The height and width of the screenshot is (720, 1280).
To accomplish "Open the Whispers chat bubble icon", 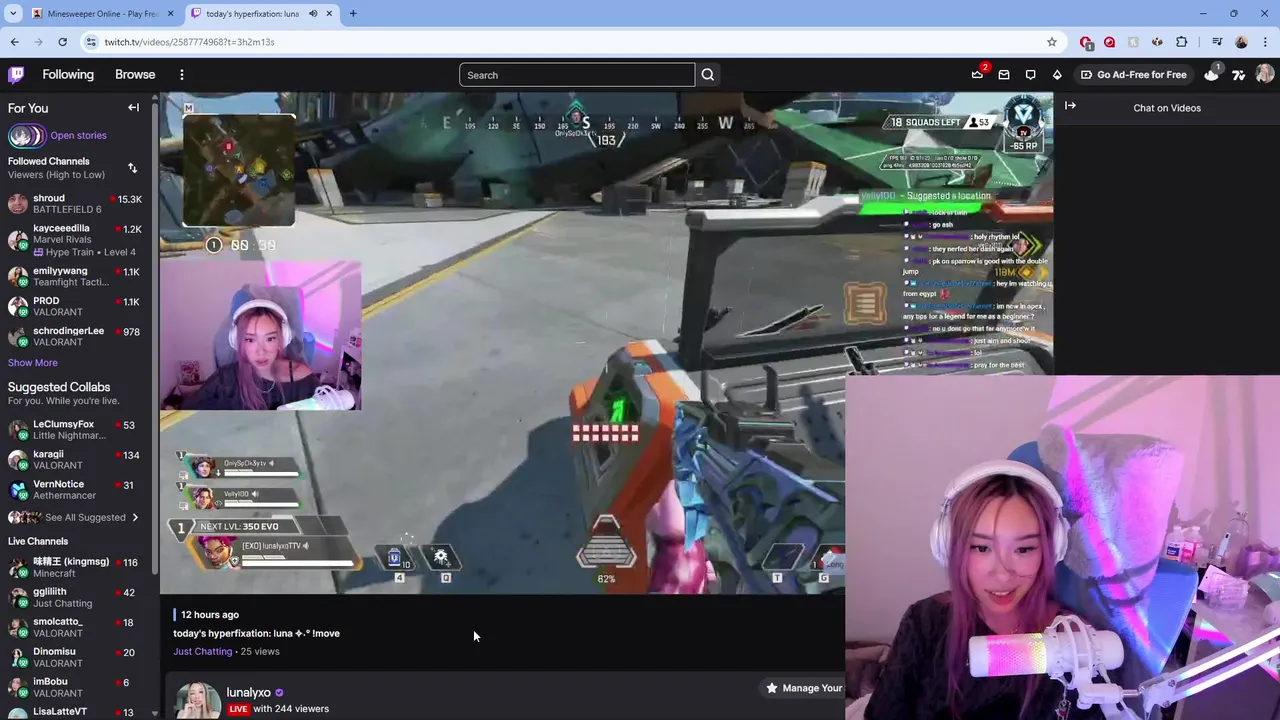I will 1030,75.
